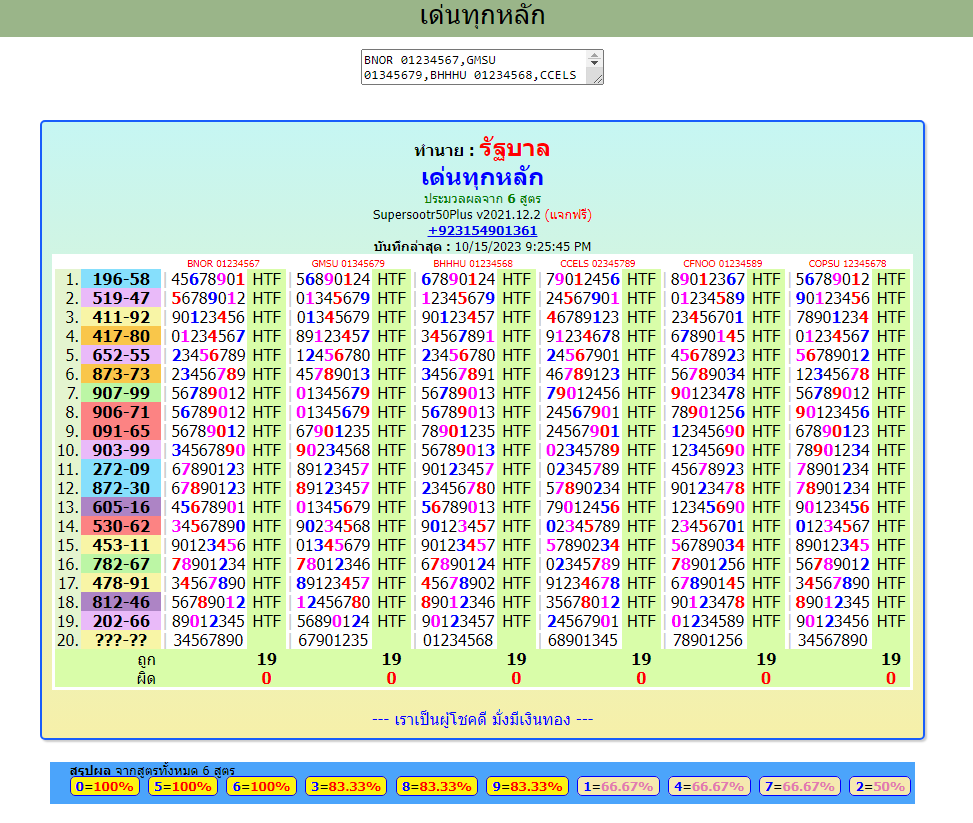The image size is (973, 823).
Task: Click the red รัฐบาล heading
Action: point(514,149)
